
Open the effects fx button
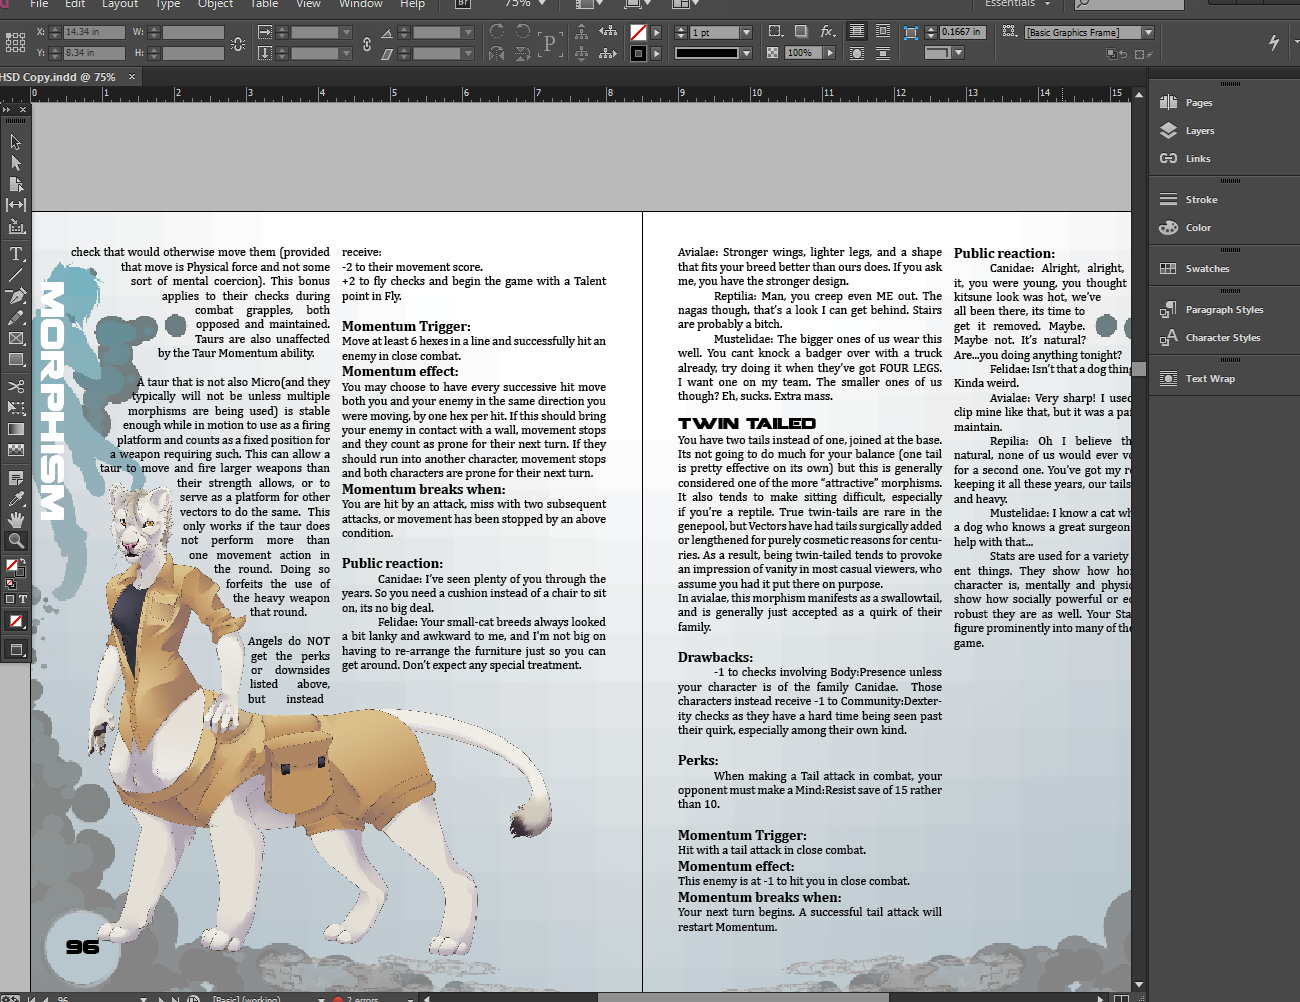click(x=828, y=32)
